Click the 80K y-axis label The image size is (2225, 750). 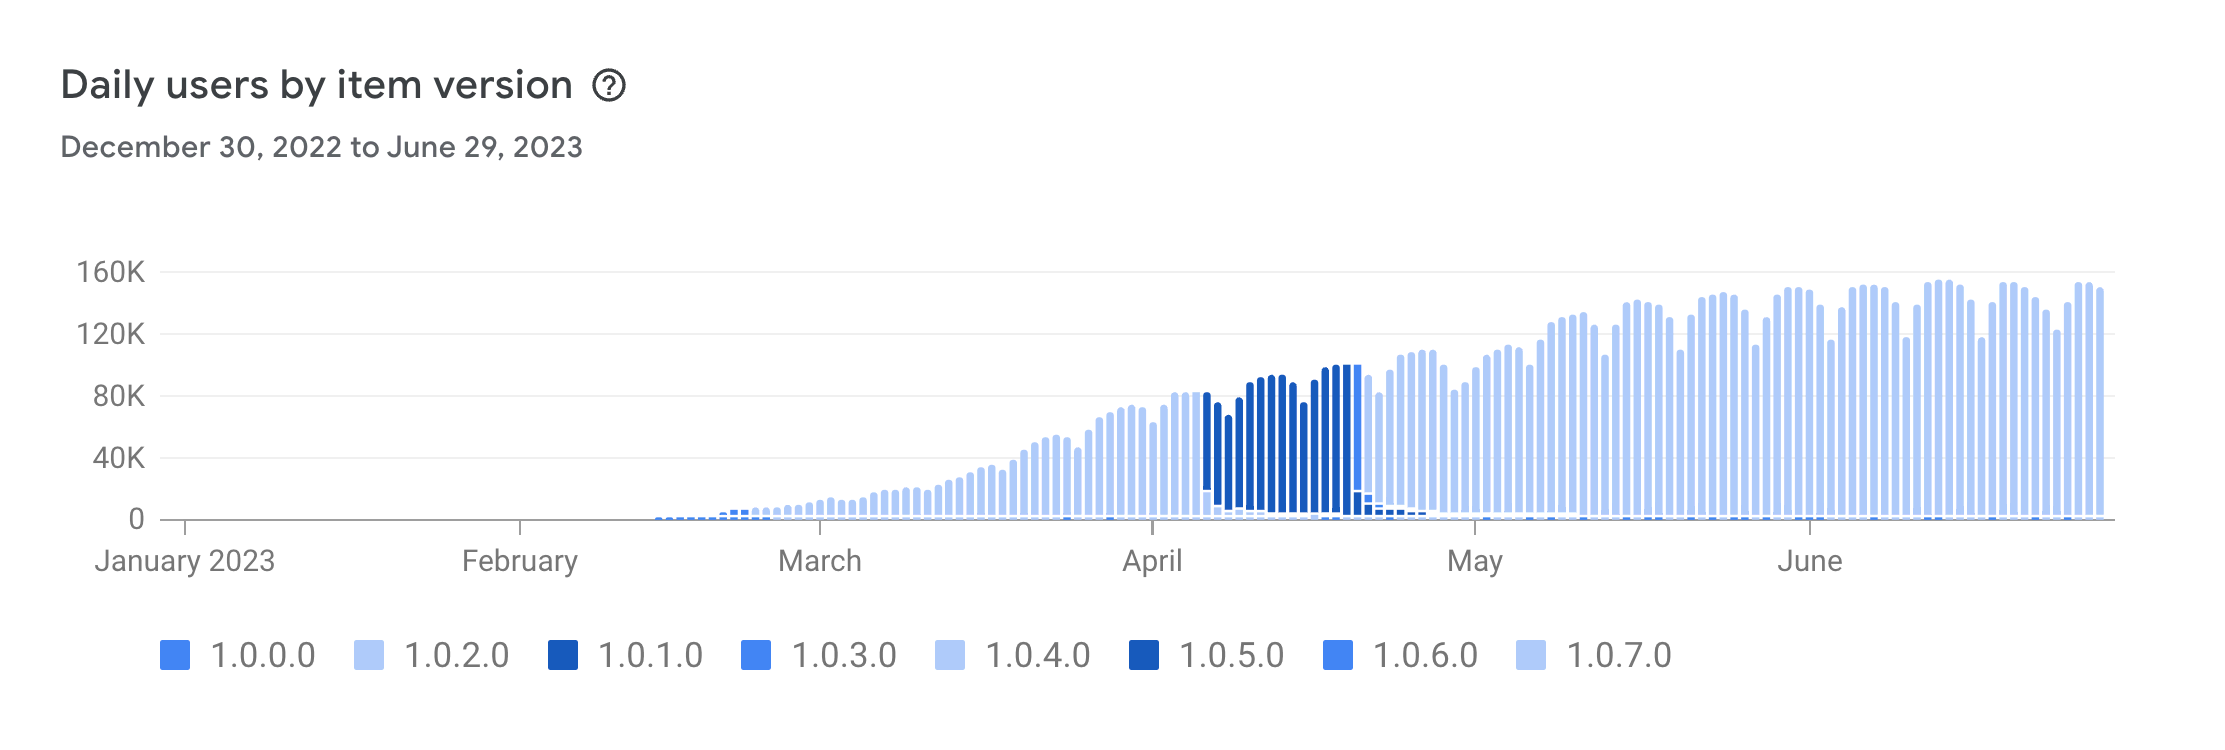118,396
